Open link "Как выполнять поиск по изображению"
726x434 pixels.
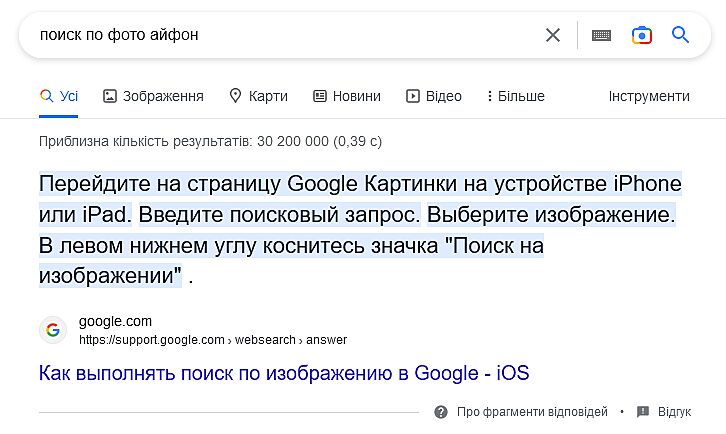(283, 374)
